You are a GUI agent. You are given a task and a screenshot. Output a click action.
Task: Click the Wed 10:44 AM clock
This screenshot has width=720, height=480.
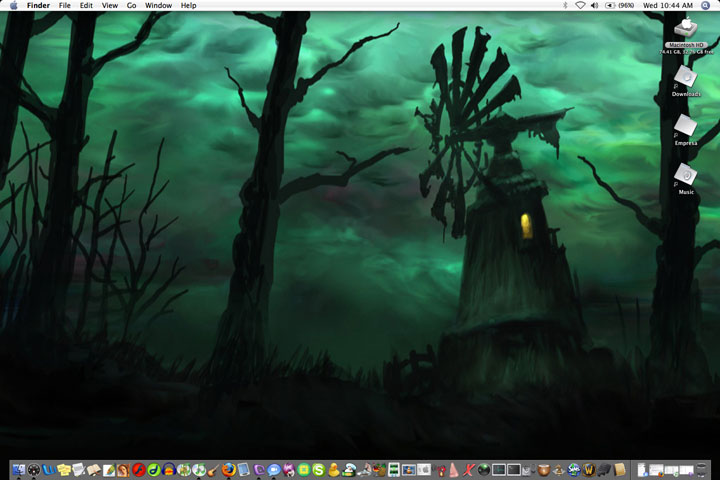pyautogui.click(x=668, y=6)
